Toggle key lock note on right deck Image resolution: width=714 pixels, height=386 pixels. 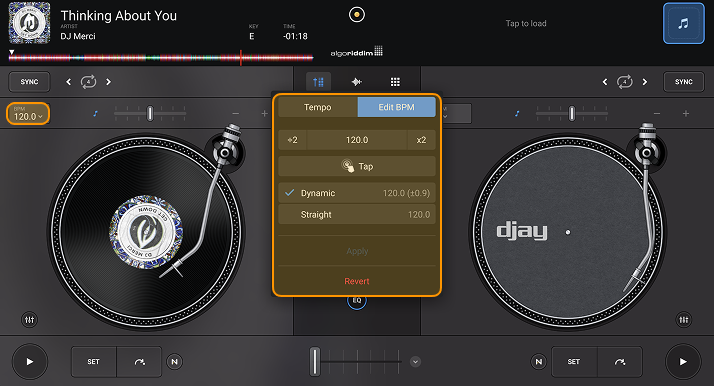(x=517, y=114)
